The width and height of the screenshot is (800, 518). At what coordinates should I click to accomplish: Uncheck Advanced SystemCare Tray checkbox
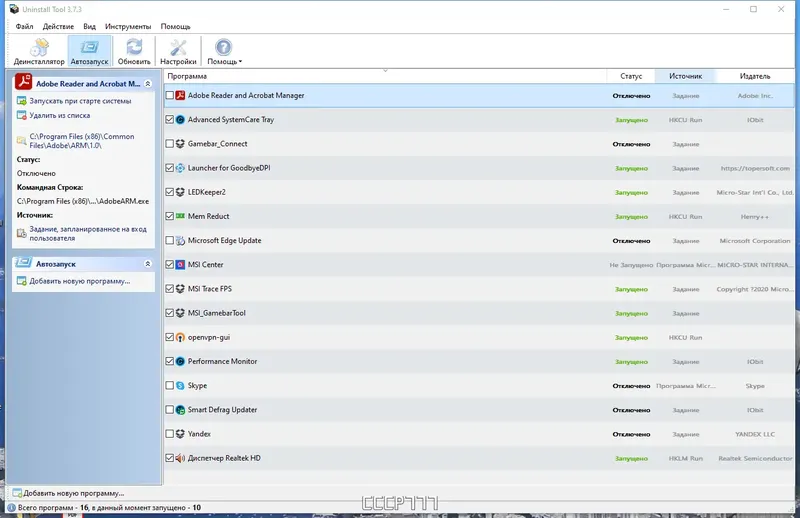(x=170, y=119)
